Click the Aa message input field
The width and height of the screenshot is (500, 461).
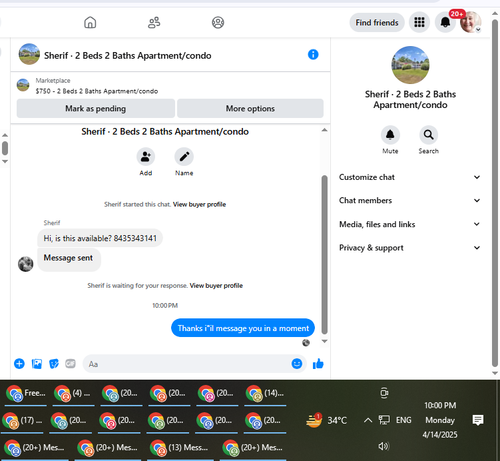tap(188, 364)
